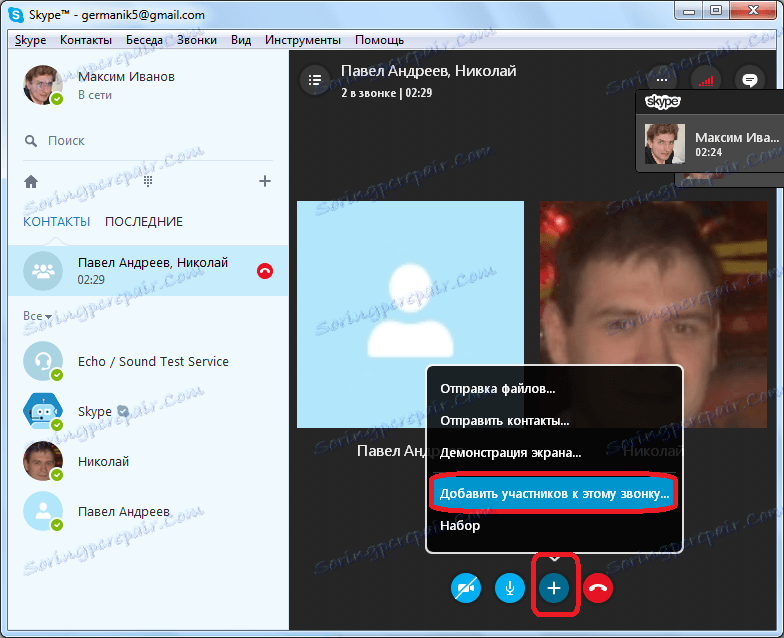Open the Звонки menu

[x=196, y=40]
